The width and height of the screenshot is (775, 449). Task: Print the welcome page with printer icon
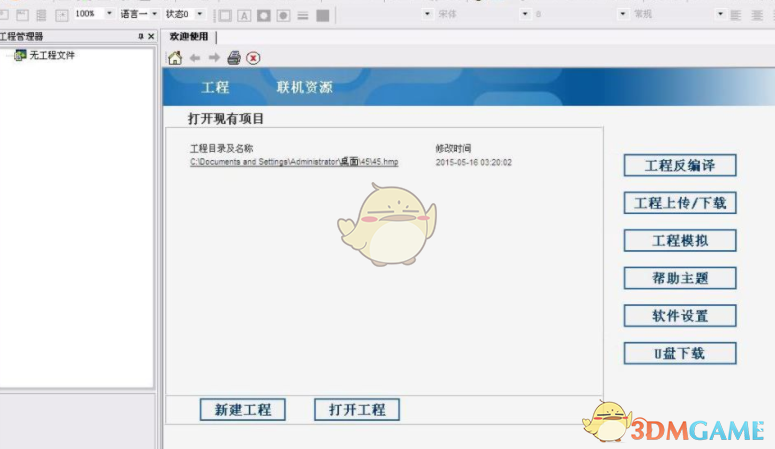(x=234, y=58)
